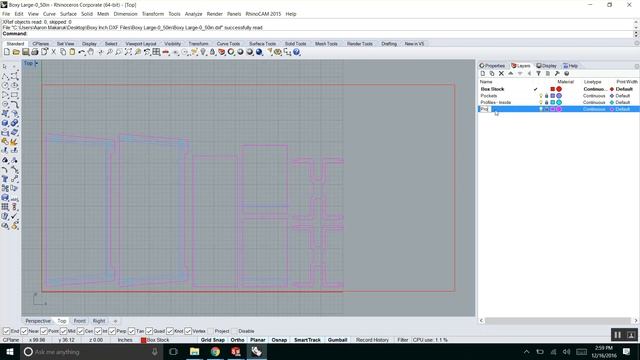The height and width of the screenshot is (360, 640).
Task: Toggle visibility bulb of Pockets layer
Action: pyautogui.click(x=541, y=96)
